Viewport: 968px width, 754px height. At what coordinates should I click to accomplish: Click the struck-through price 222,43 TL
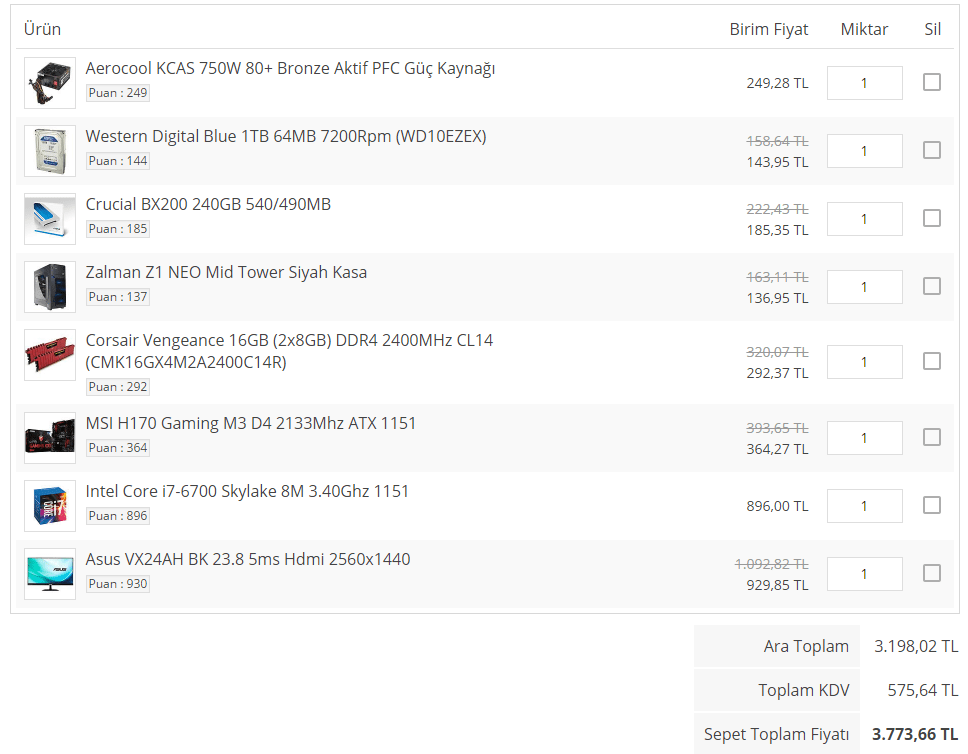[x=777, y=209]
